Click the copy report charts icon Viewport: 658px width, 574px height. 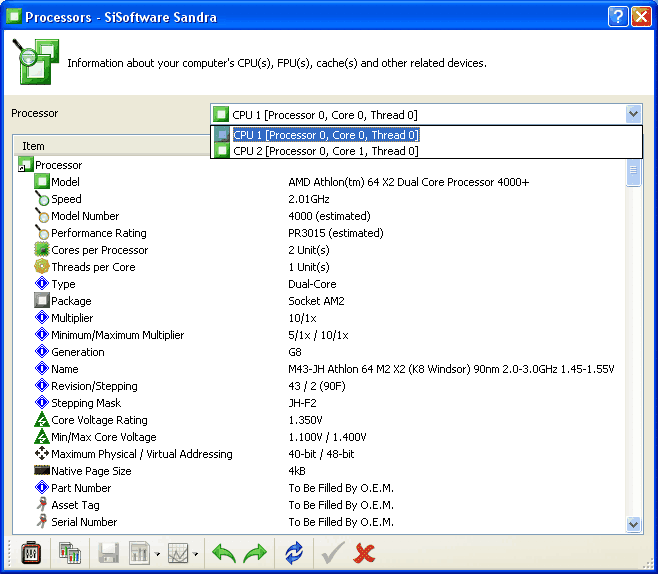(x=70, y=553)
